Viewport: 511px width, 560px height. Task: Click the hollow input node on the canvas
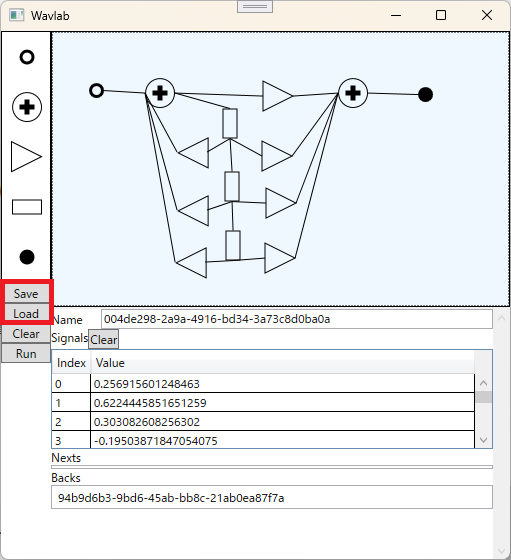tap(96, 91)
